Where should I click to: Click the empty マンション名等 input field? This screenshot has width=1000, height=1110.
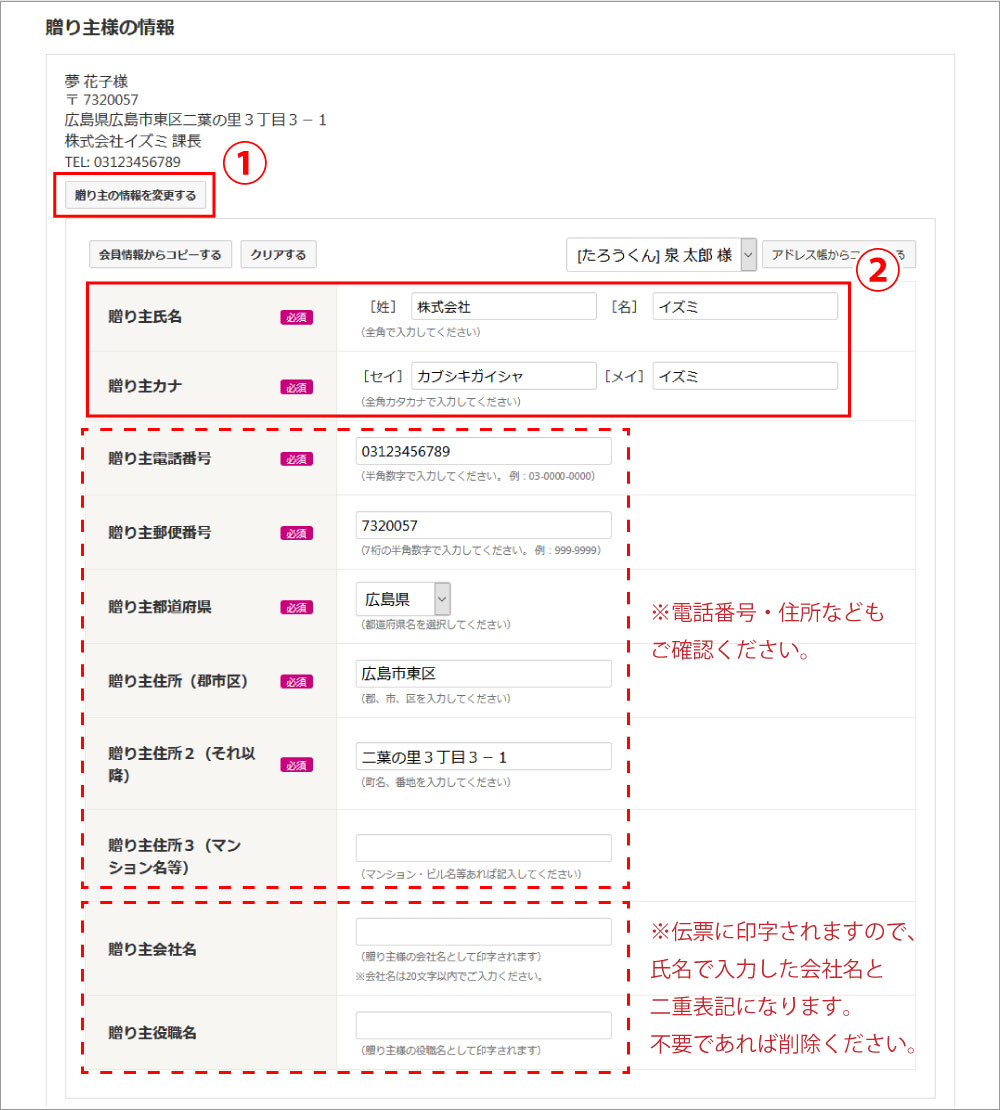pos(483,848)
